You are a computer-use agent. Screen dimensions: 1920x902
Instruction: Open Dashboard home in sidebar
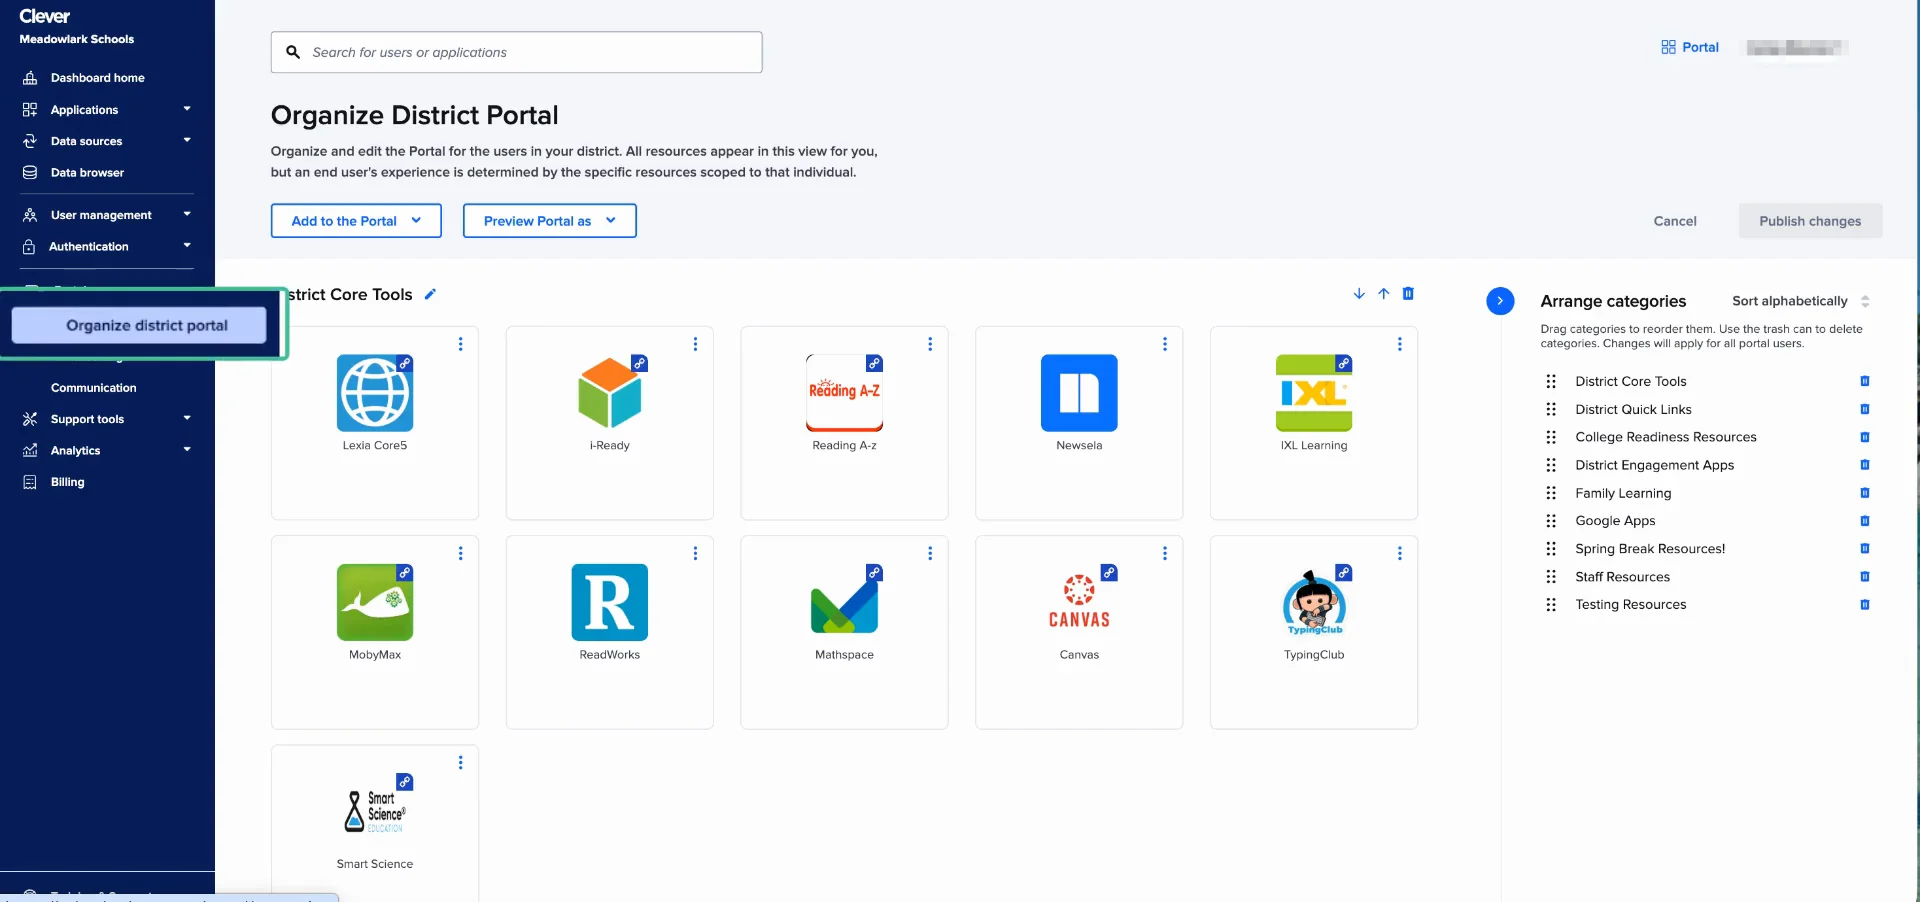pos(97,78)
